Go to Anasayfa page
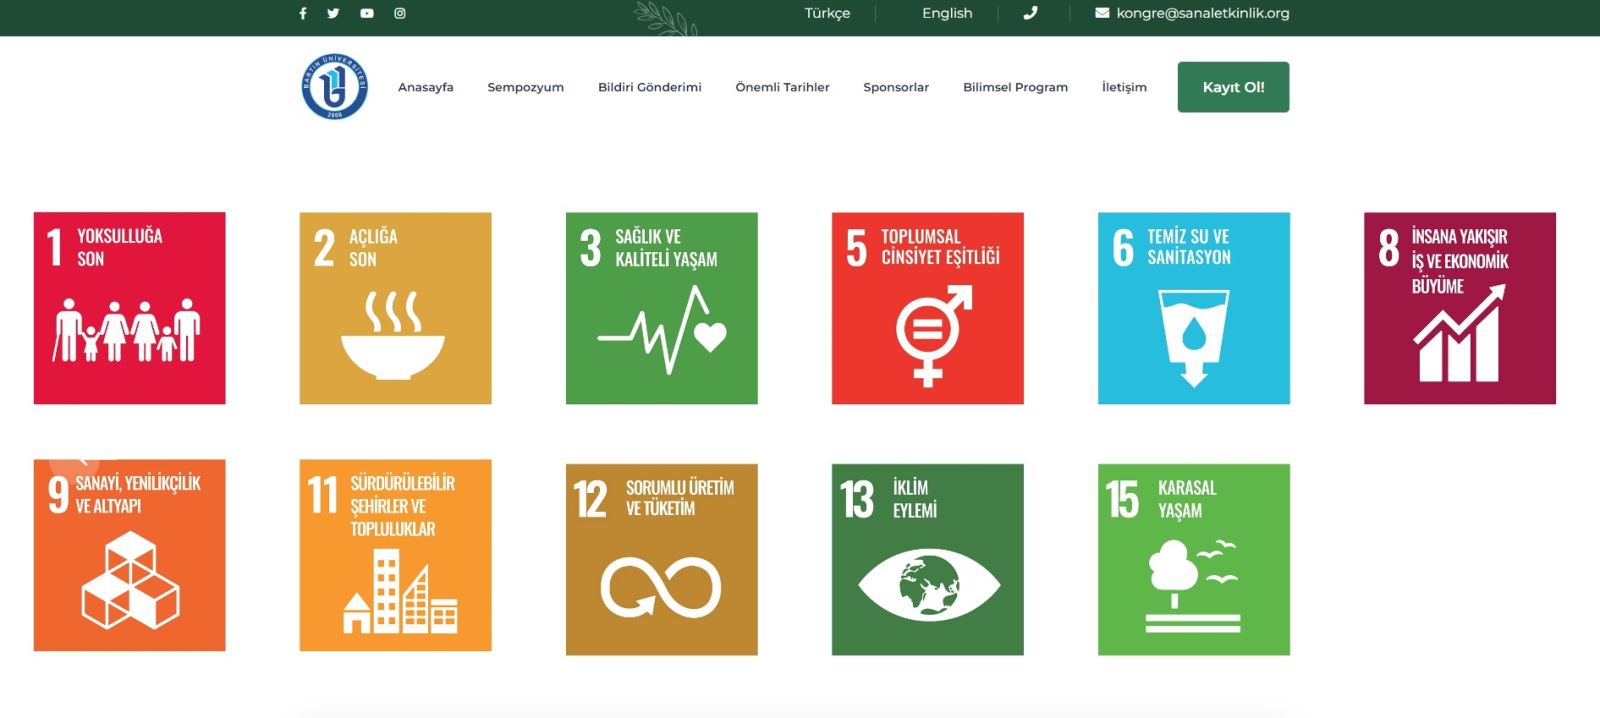This screenshot has height=718, width=1600. [x=426, y=87]
